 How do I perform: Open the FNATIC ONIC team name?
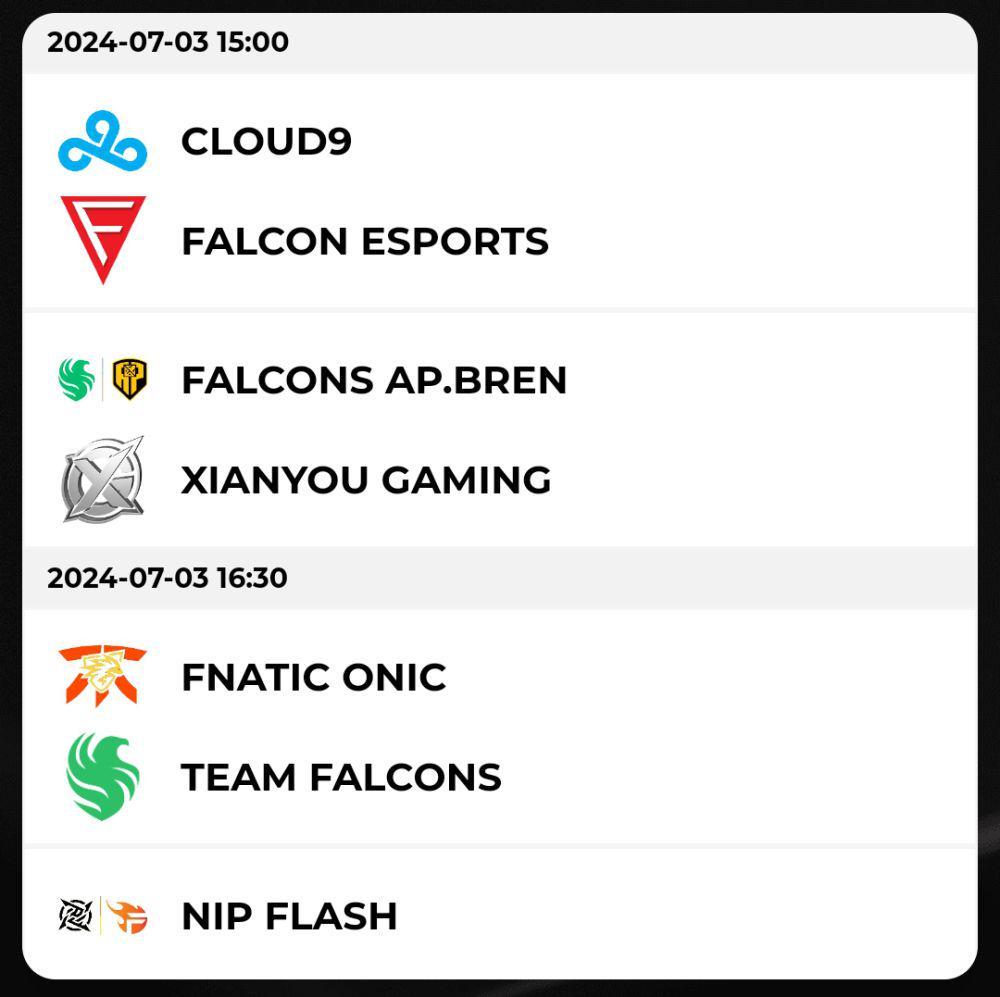tap(314, 677)
